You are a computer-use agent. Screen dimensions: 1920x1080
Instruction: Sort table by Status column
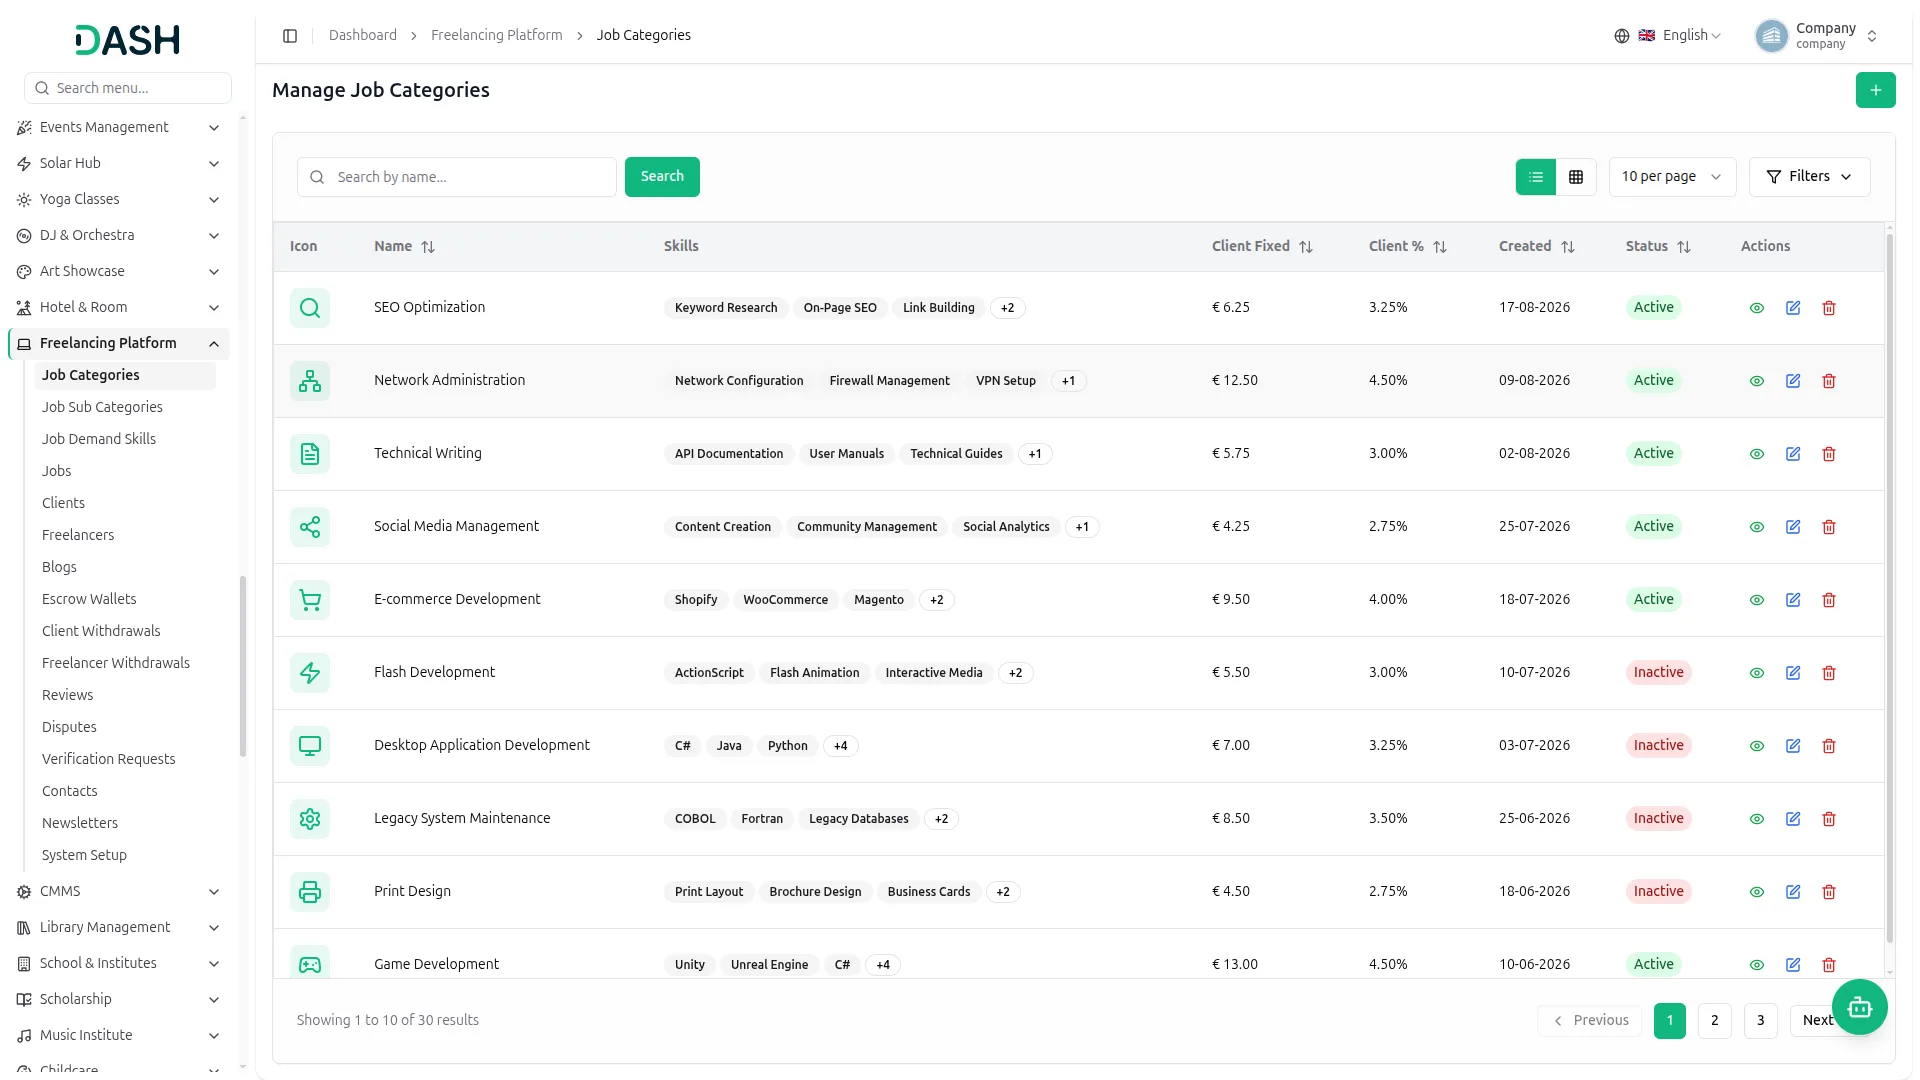coord(1658,246)
